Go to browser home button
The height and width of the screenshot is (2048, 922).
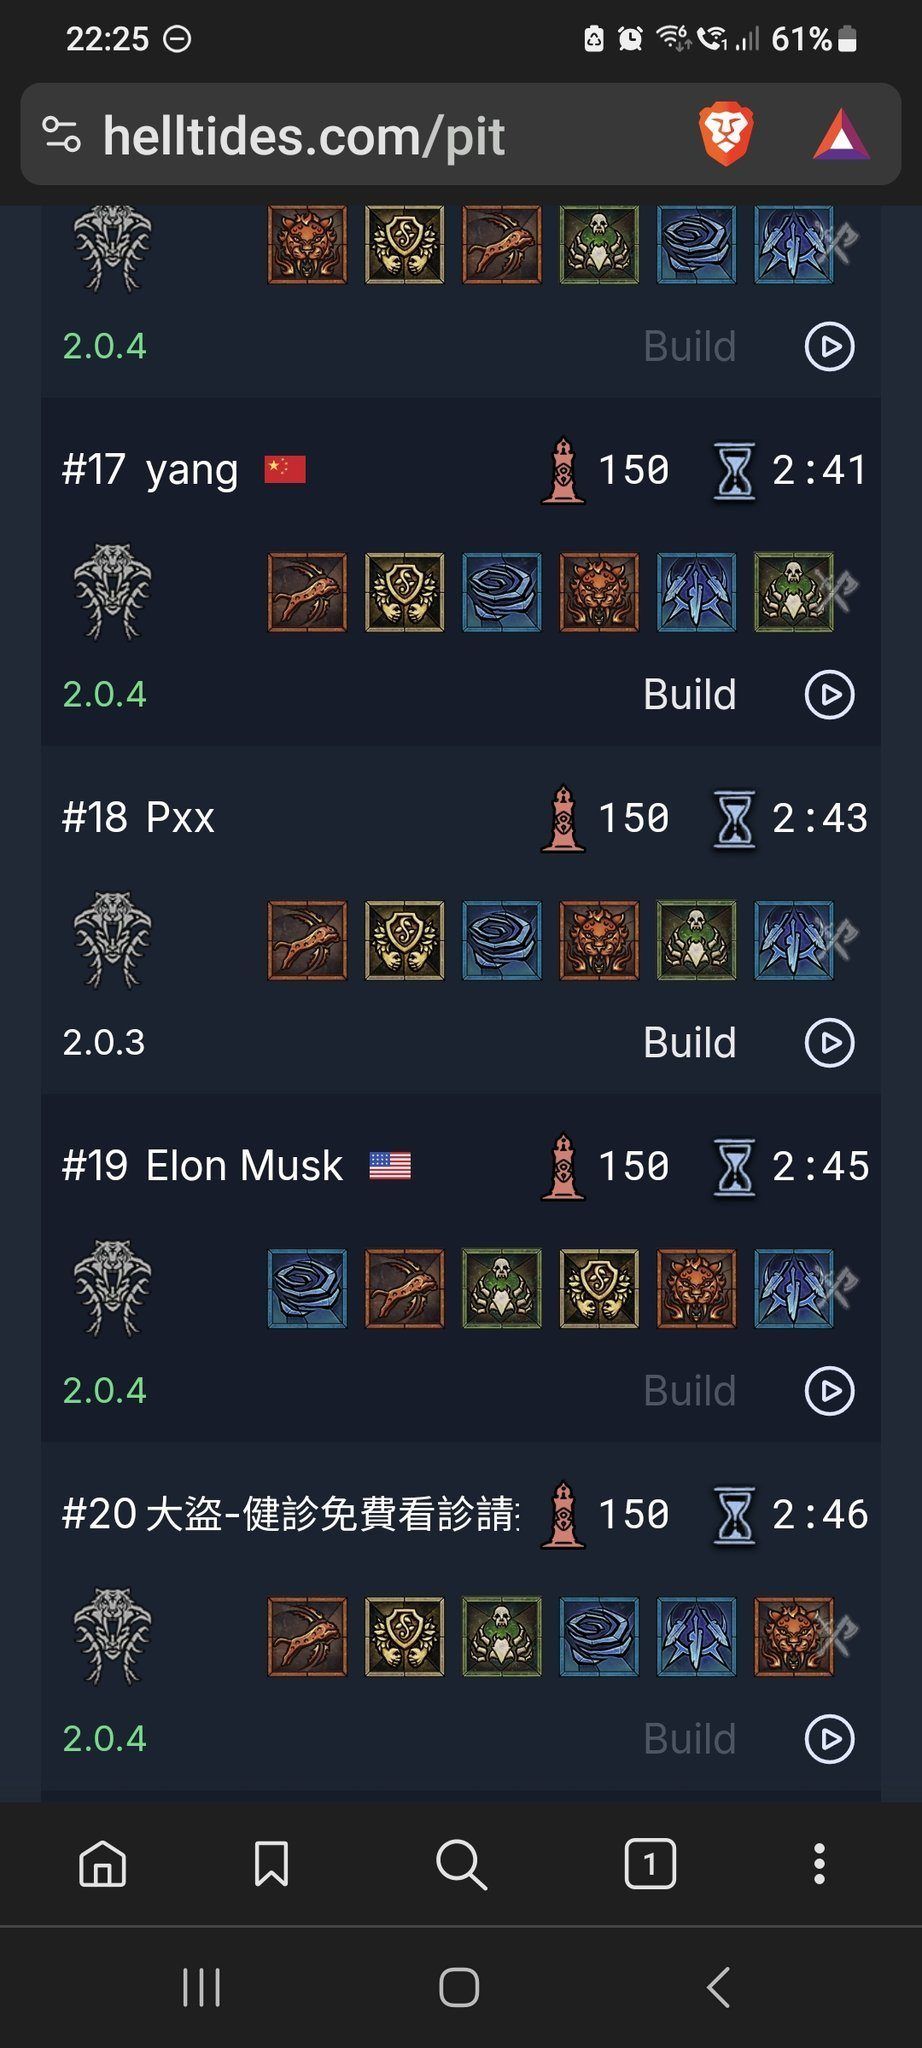103,1864
